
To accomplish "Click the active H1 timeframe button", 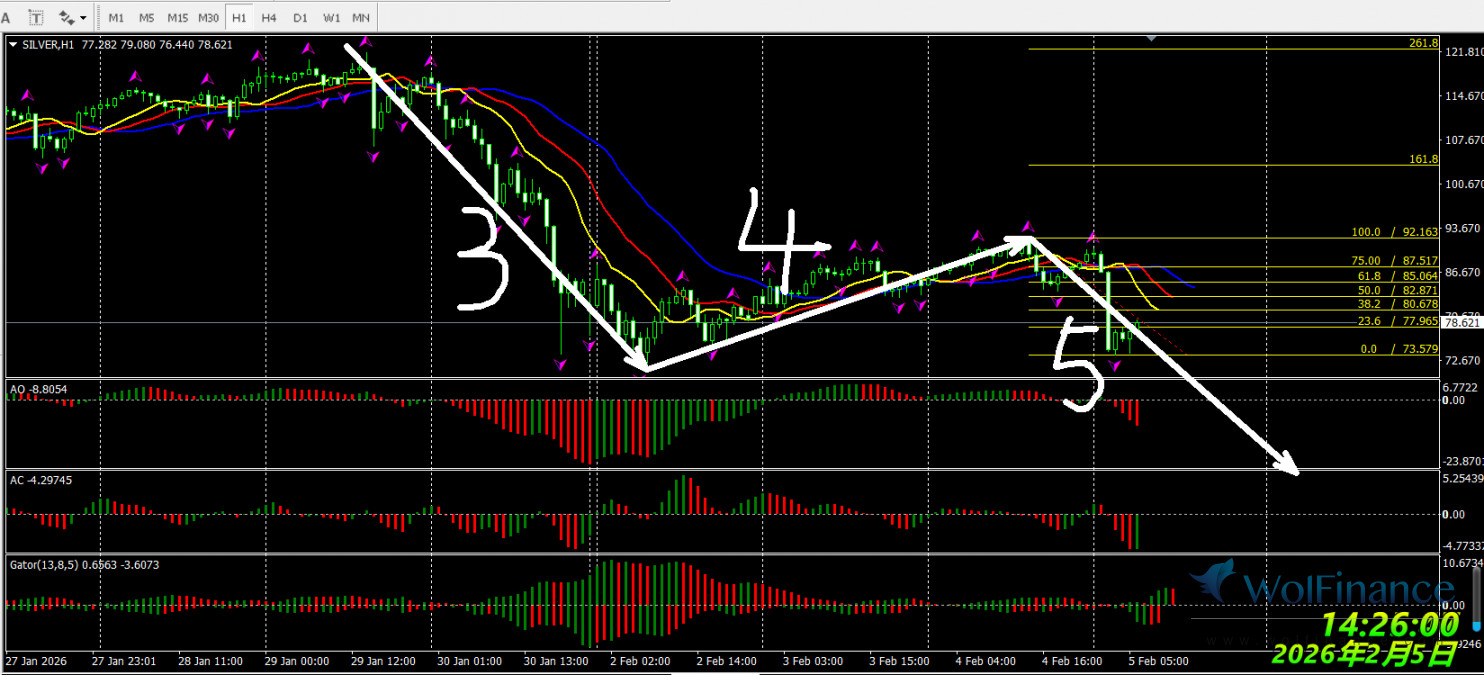I will click(239, 17).
